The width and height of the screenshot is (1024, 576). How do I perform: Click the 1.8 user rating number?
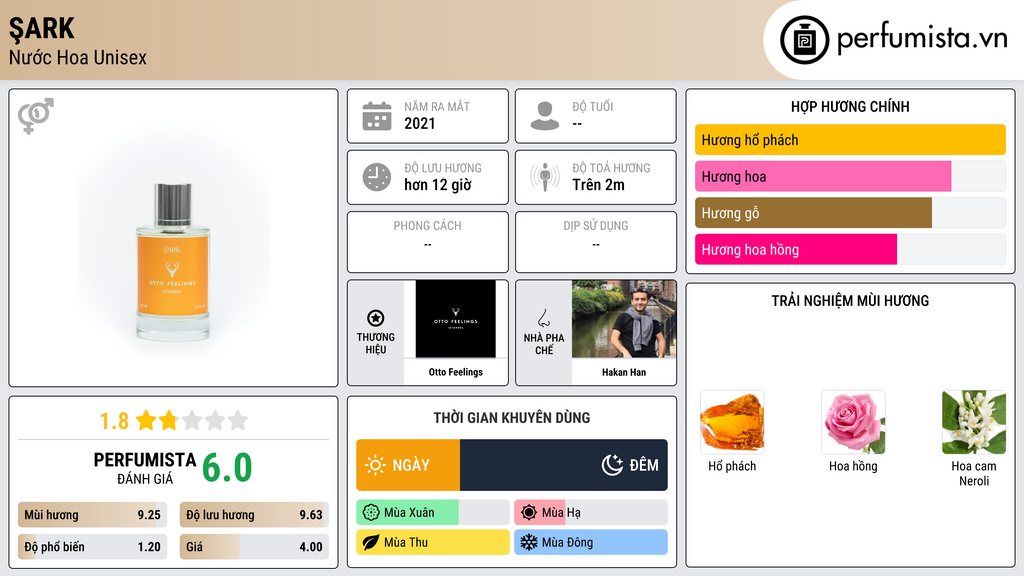pyautogui.click(x=114, y=421)
